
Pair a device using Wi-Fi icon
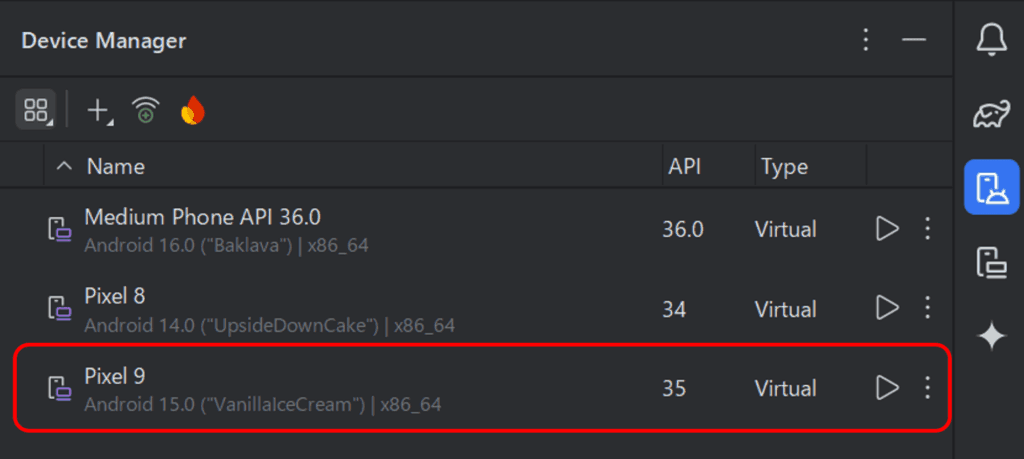click(146, 110)
